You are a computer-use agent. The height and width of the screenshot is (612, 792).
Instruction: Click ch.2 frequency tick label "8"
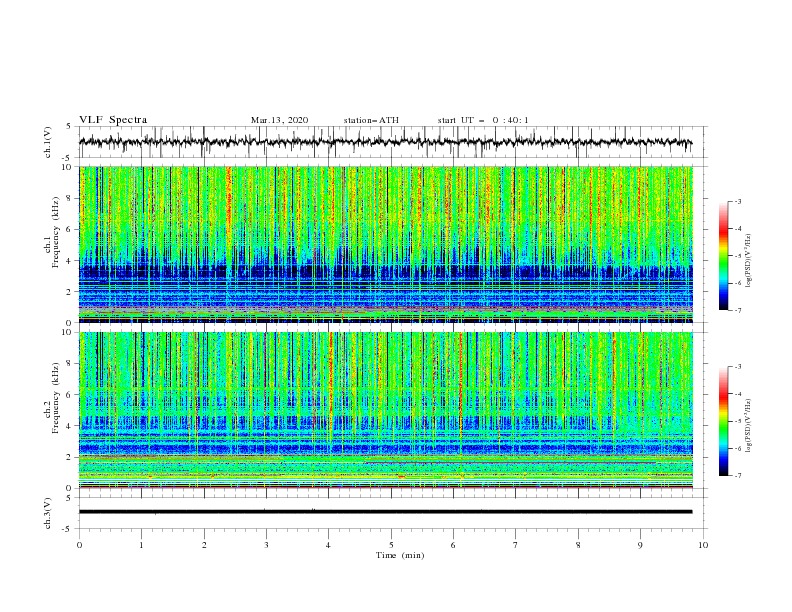[71, 364]
